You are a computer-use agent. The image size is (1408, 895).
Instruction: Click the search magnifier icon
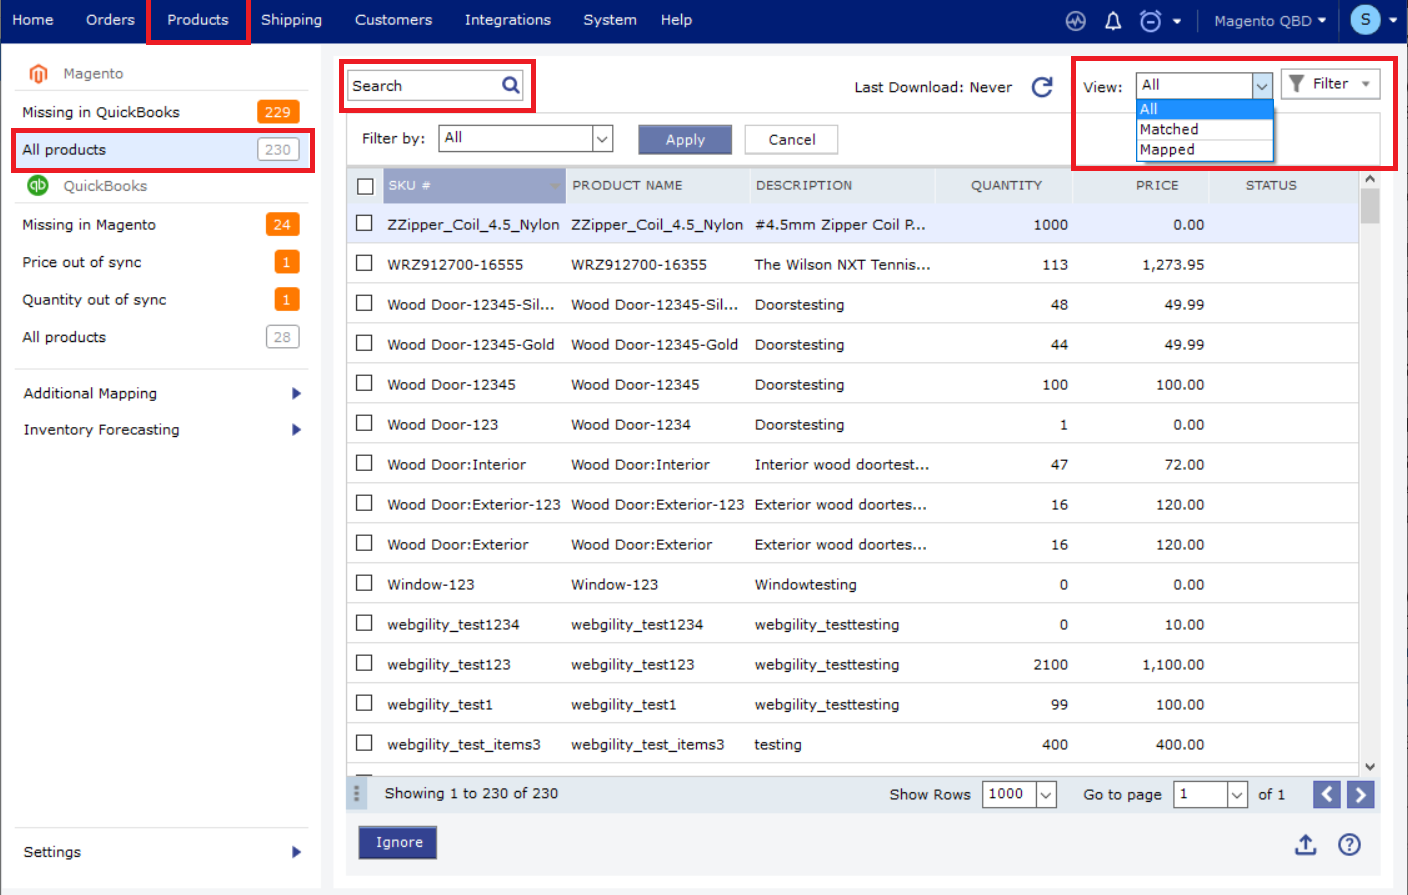coord(510,85)
